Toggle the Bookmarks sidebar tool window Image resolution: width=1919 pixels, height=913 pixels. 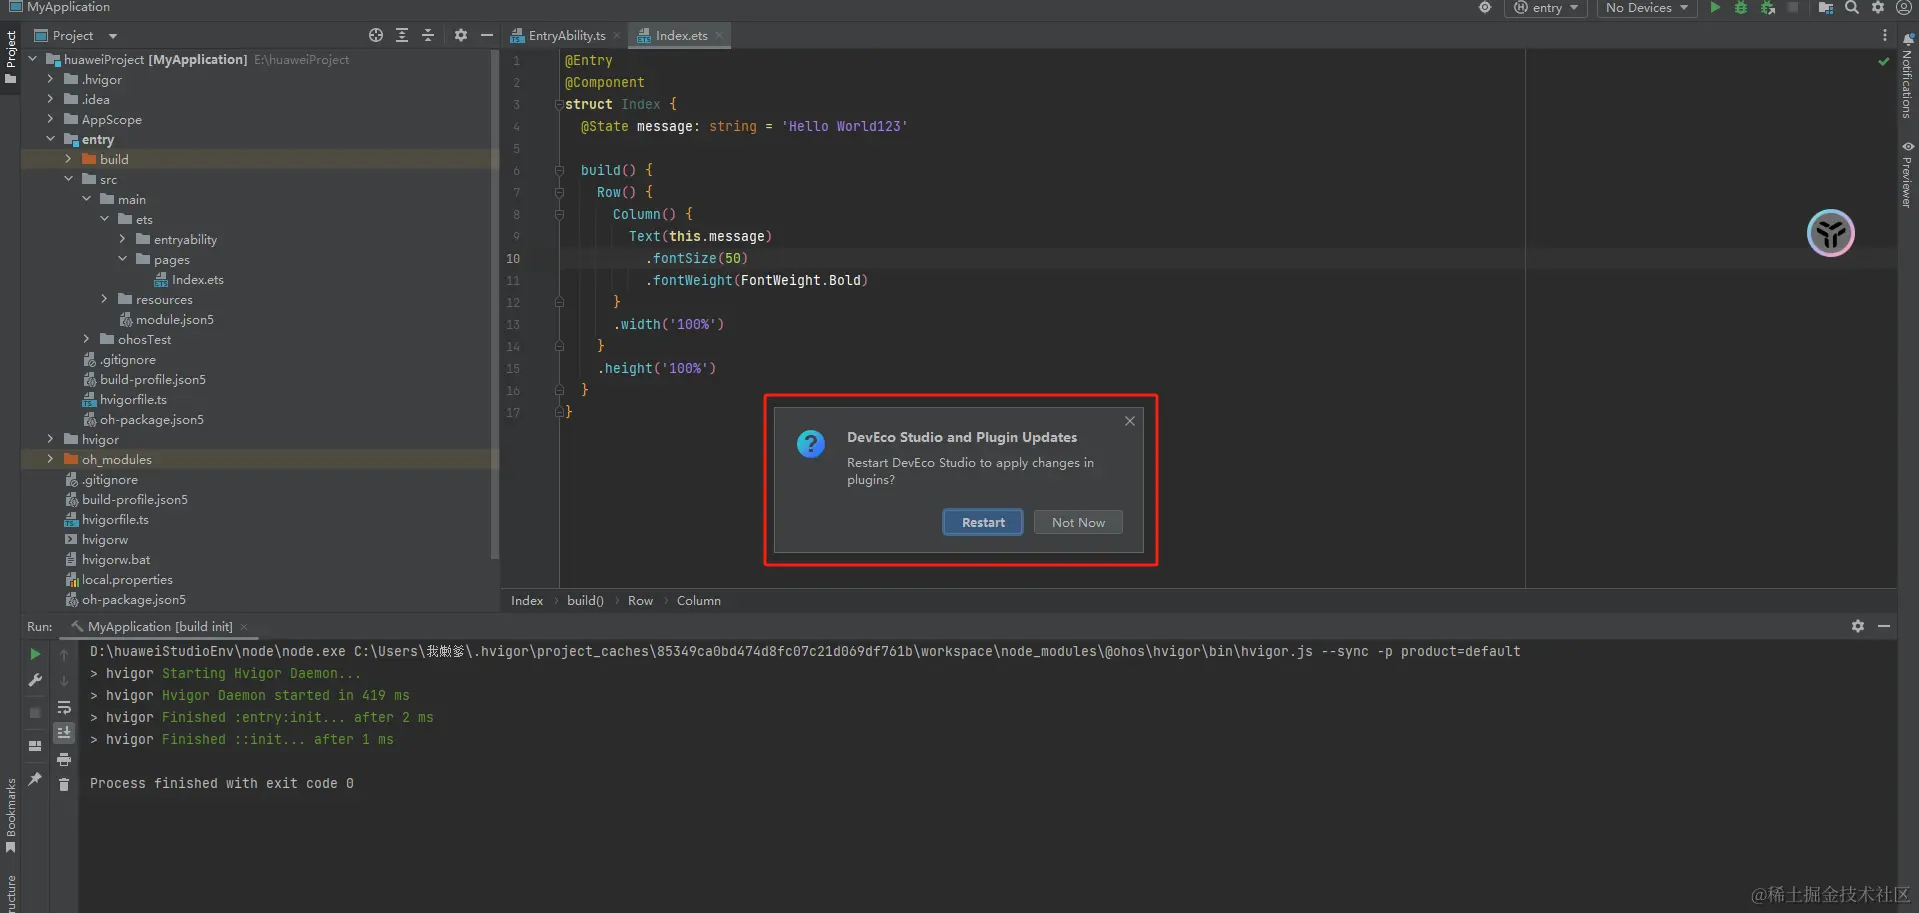pos(11,816)
